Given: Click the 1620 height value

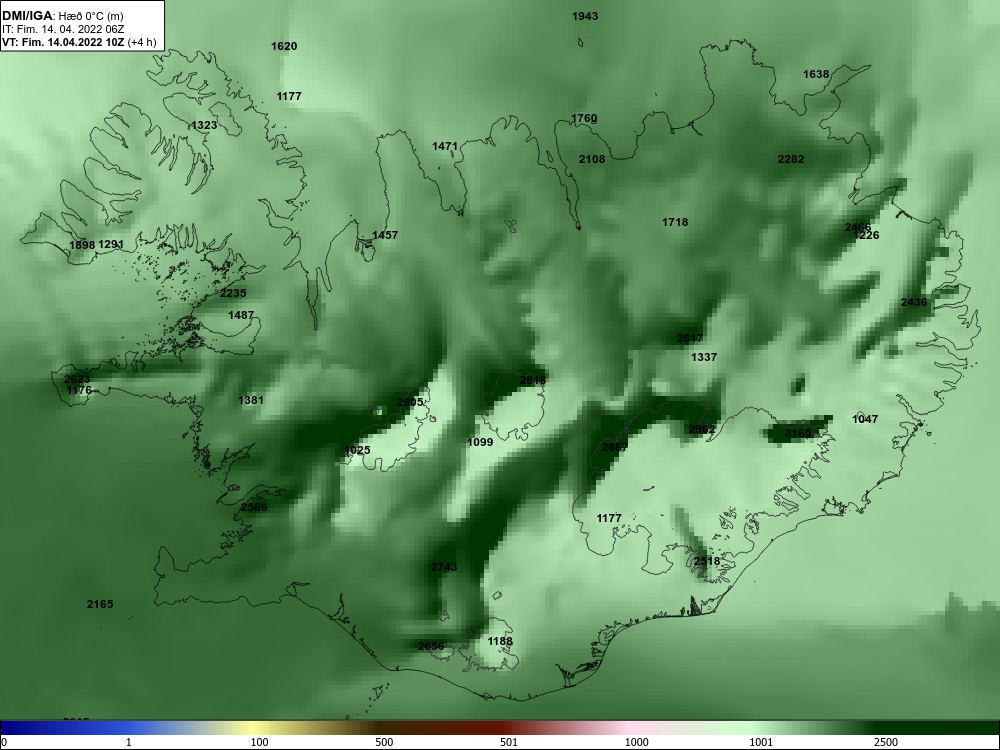Looking at the screenshot, I should click(x=284, y=46).
